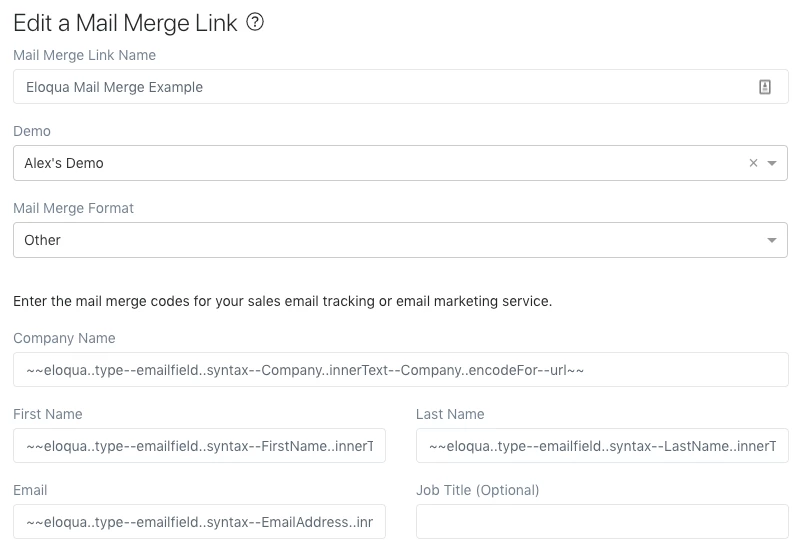Viewport: 805px width, 553px height.
Task: Click the 'First Name' field label
Action: click(48, 414)
